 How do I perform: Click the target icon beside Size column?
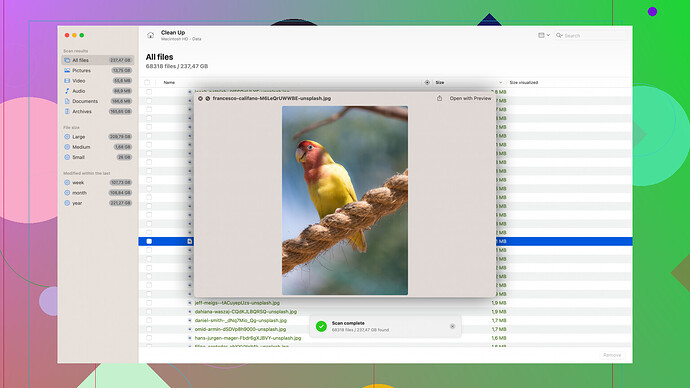pyautogui.click(x=427, y=82)
